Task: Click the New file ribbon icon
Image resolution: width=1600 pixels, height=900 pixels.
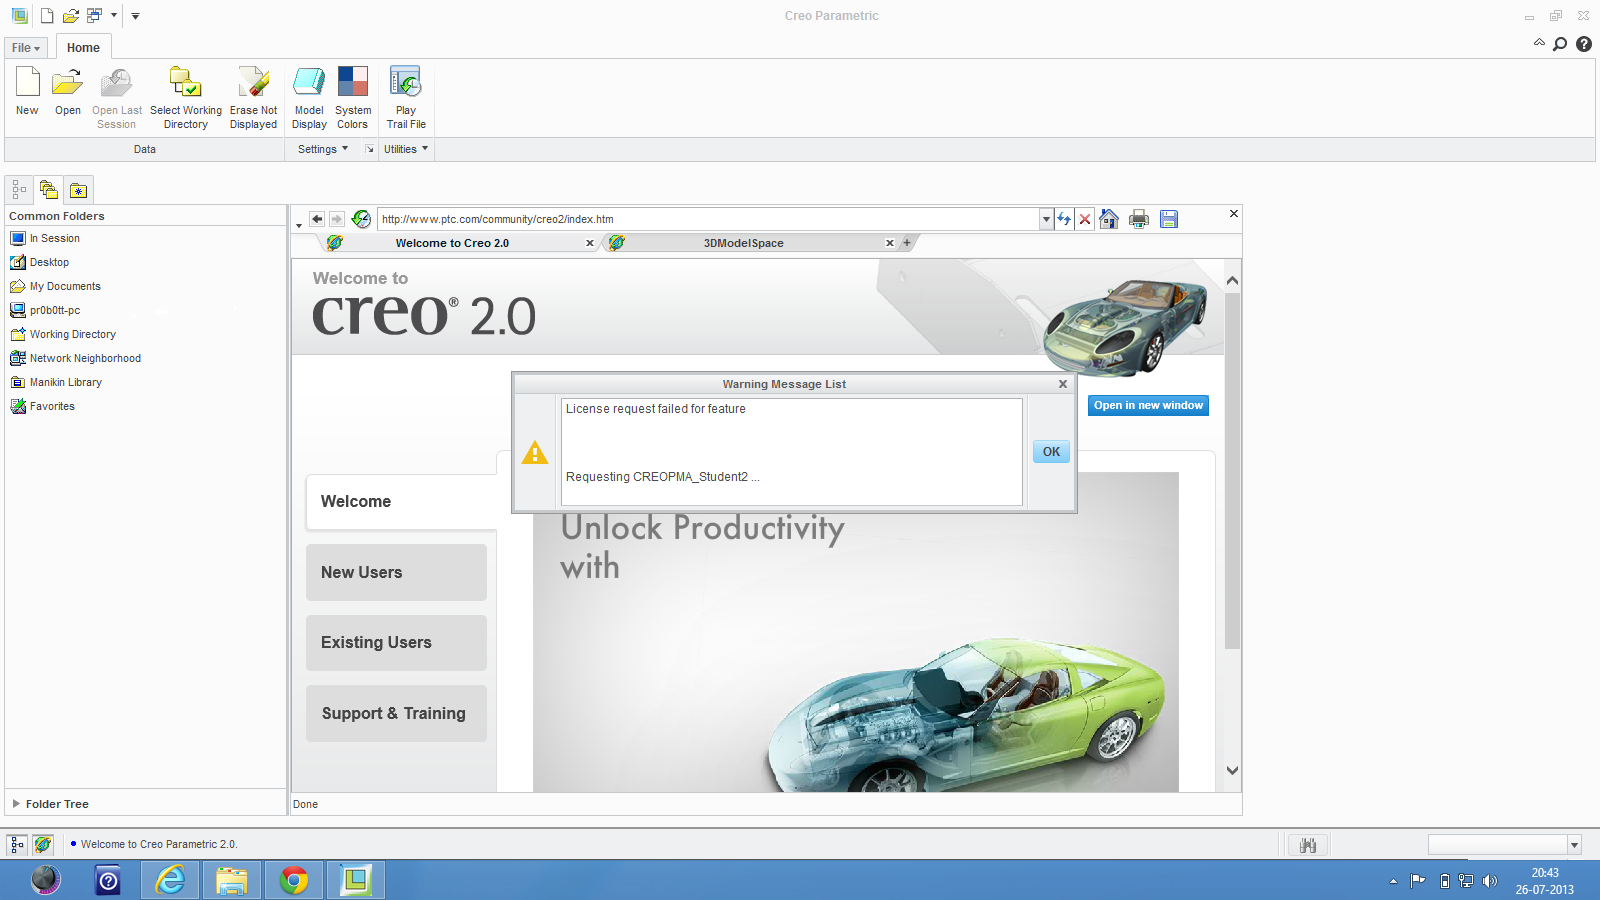Action: pyautogui.click(x=28, y=91)
